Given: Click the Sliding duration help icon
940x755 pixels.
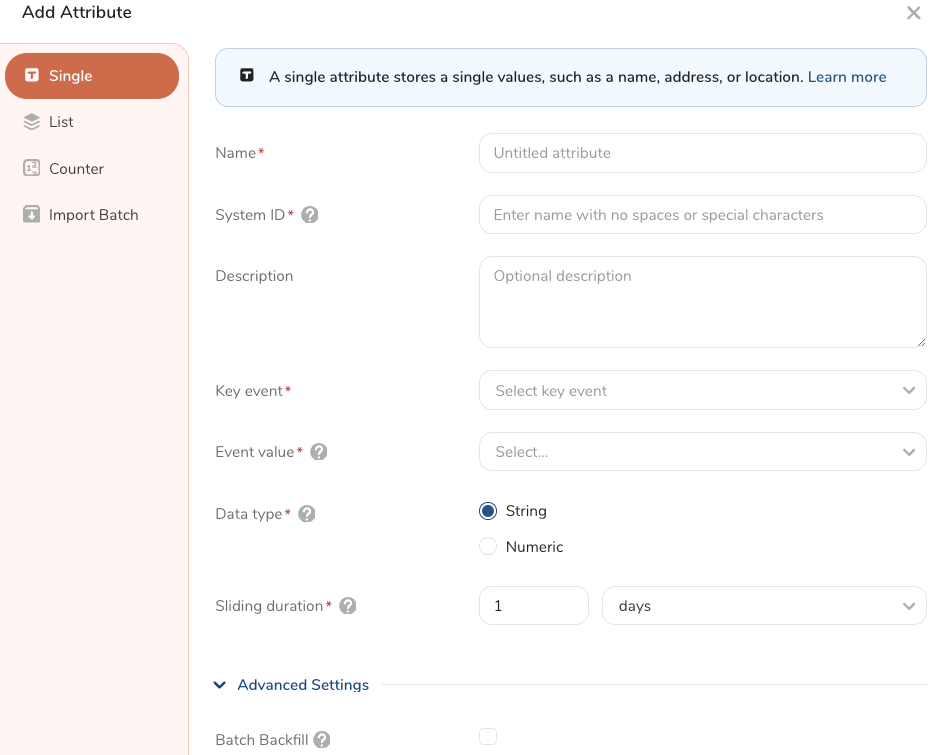Looking at the screenshot, I should (348, 606).
